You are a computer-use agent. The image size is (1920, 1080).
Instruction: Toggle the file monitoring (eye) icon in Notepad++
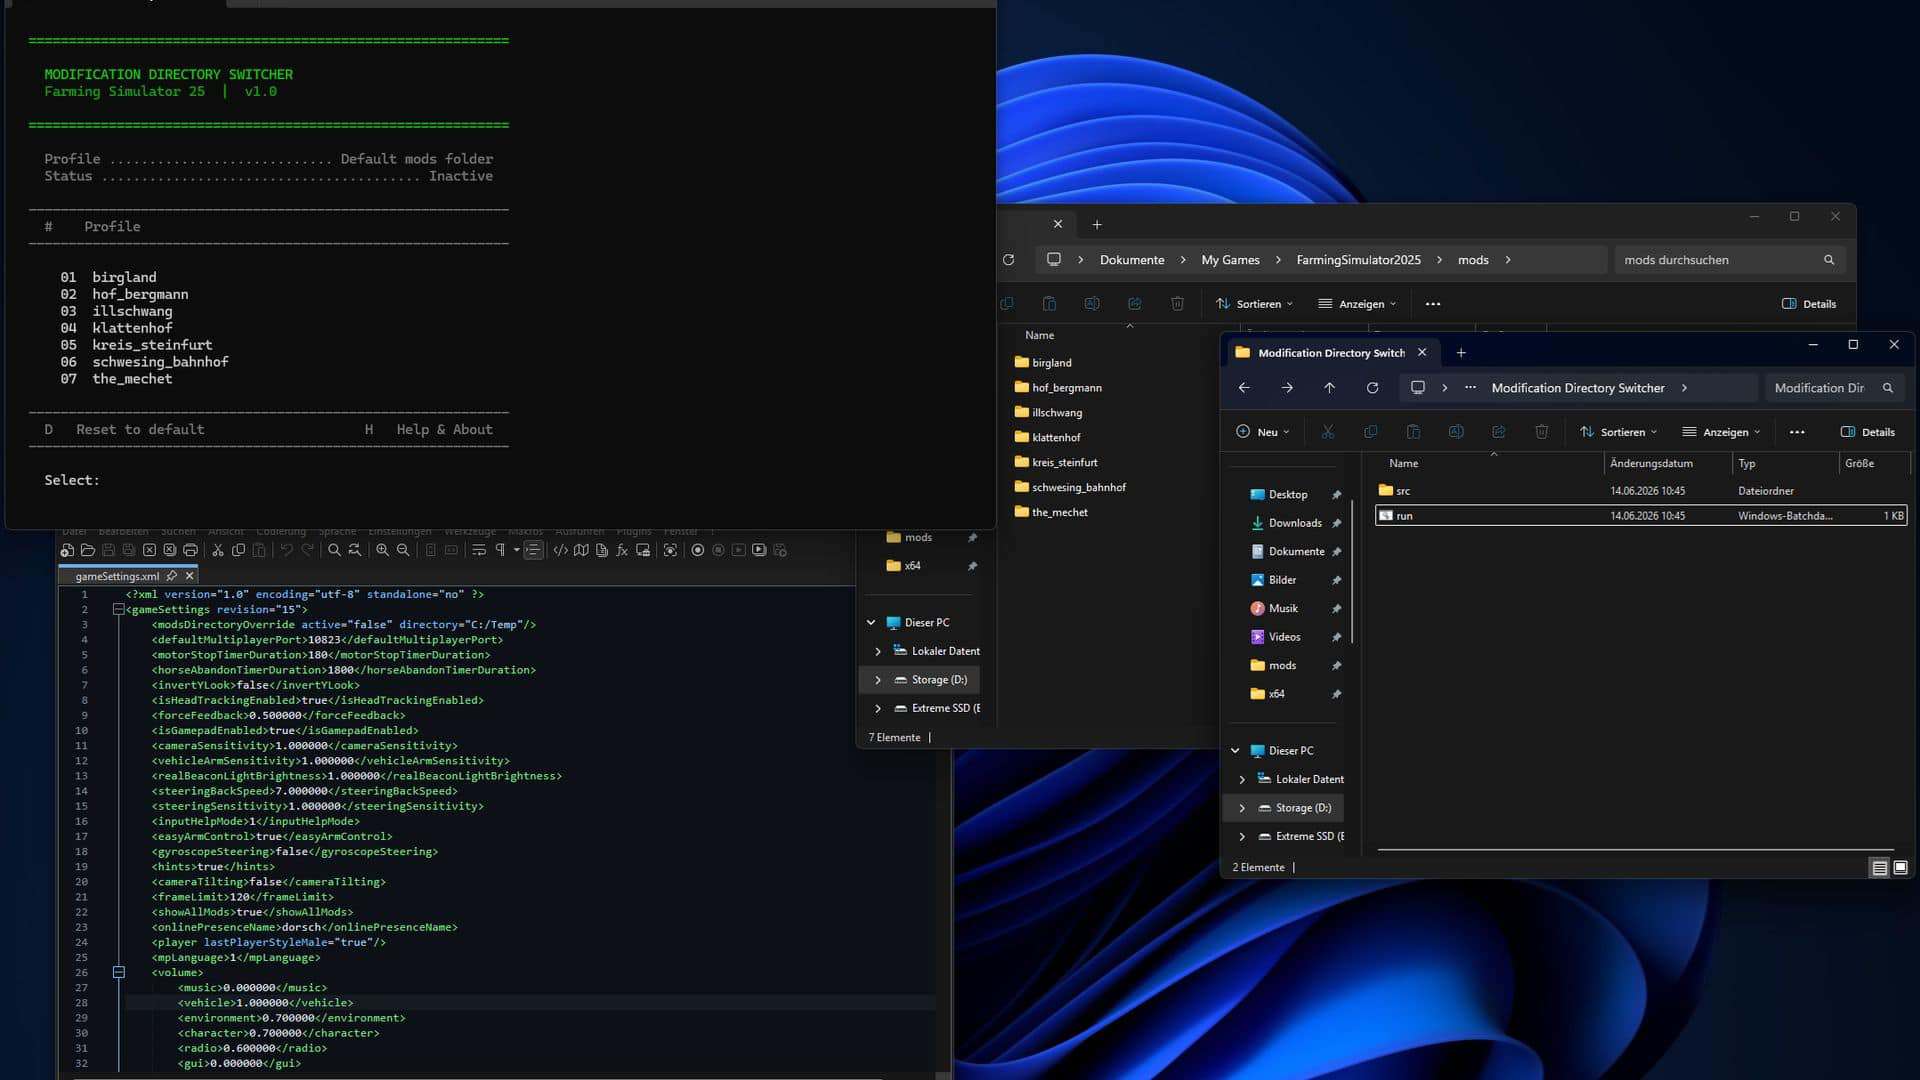pyautogui.click(x=670, y=550)
